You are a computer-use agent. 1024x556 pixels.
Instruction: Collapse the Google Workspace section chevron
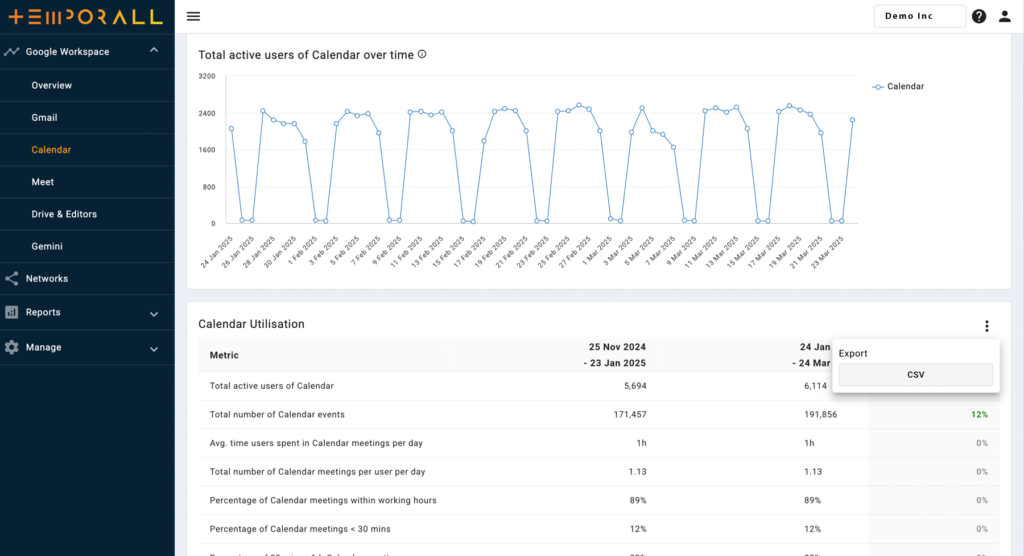click(154, 50)
